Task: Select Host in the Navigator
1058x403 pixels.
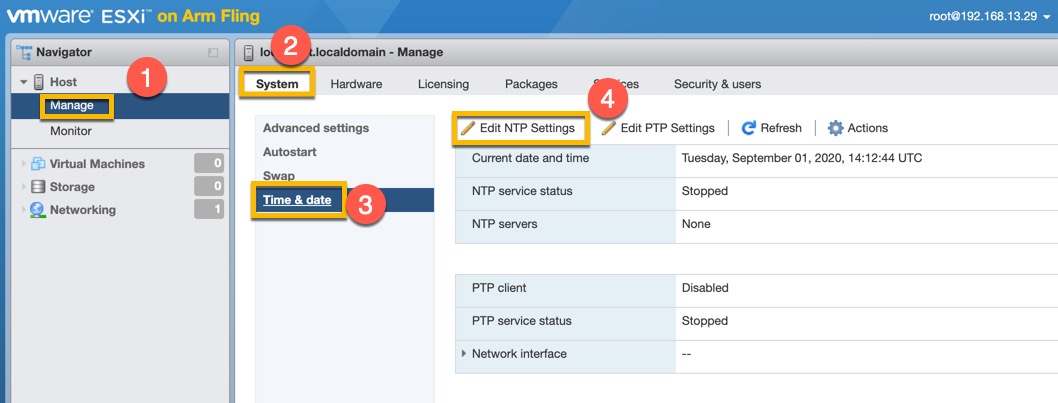Action: coord(63,82)
